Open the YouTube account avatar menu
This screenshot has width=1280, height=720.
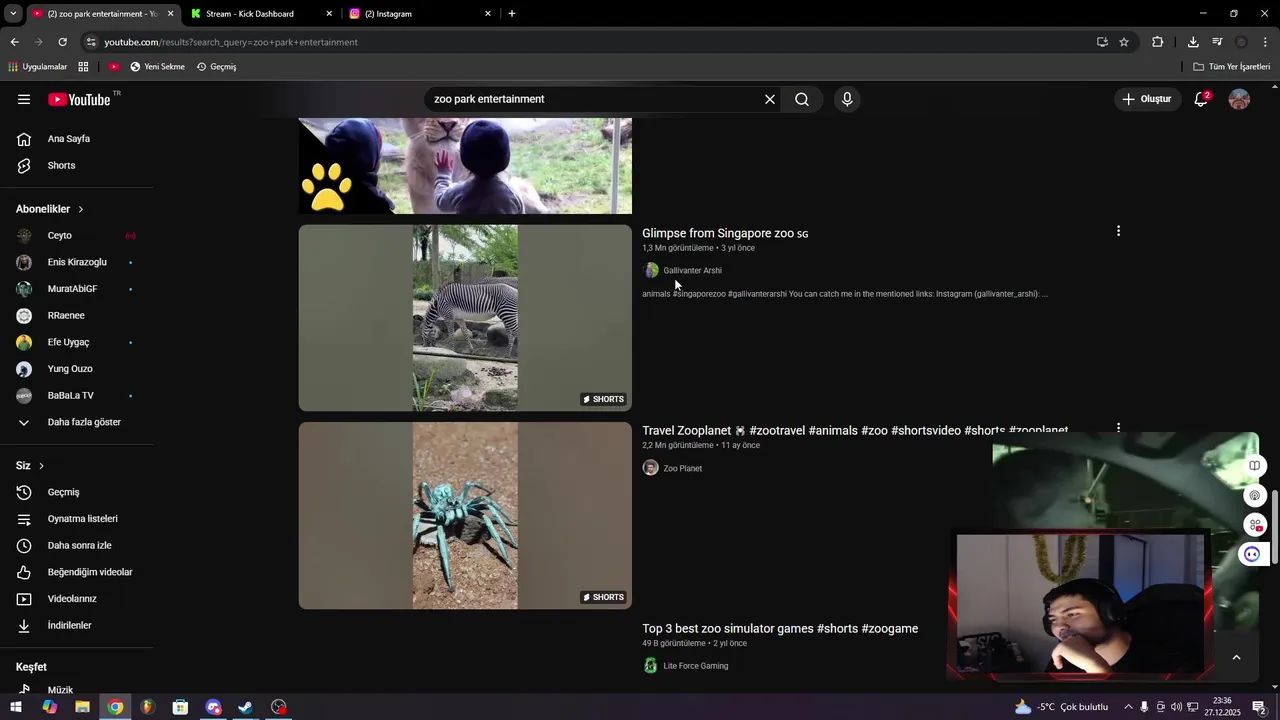tap(1239, 99)
